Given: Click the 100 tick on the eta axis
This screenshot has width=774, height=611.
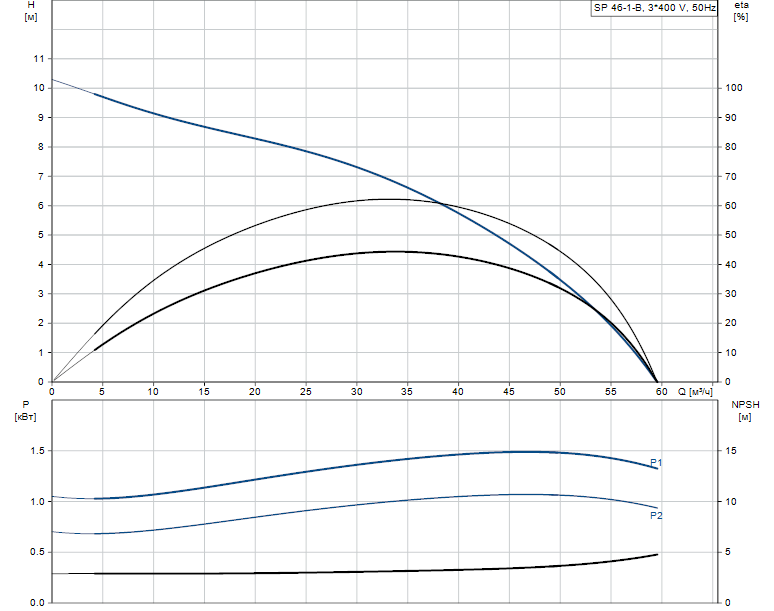Looking at the screenshot, I should 734,88.
